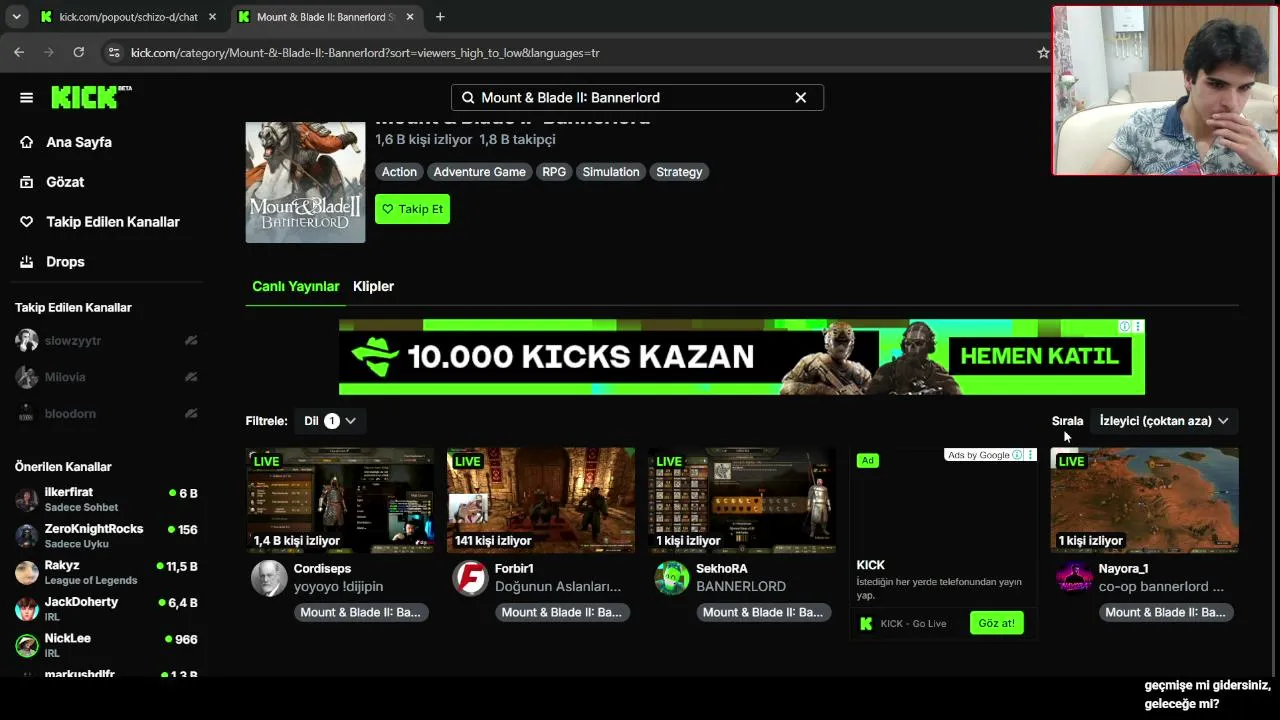Bookmark this page with the star
The height and width of the screenshot is (720, 1280).
pos(1043,52)
